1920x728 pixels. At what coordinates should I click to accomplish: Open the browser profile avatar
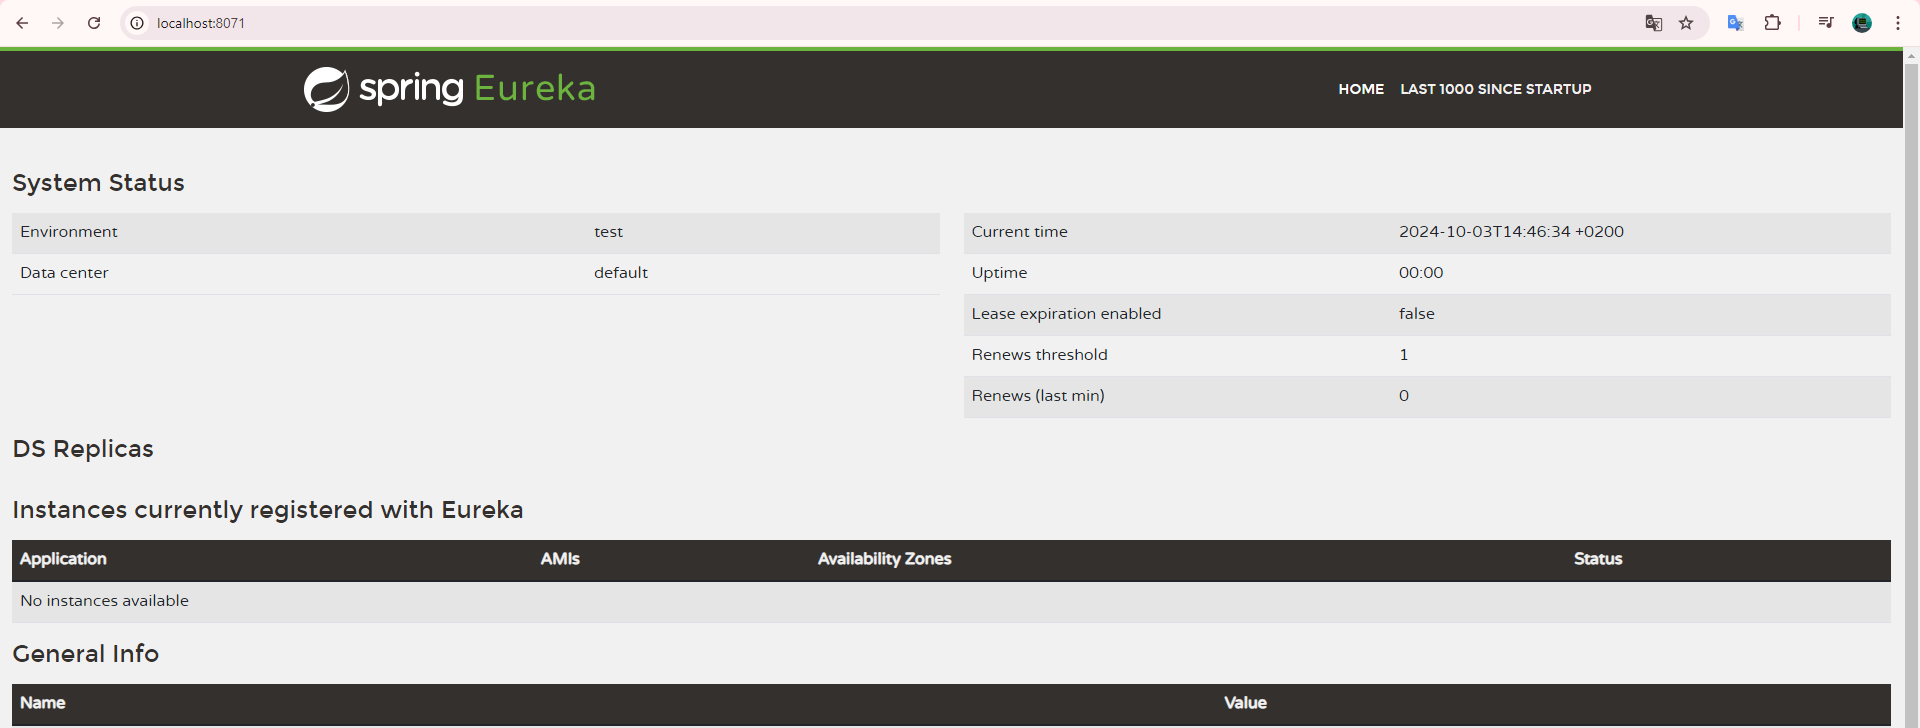[1862, 23]
